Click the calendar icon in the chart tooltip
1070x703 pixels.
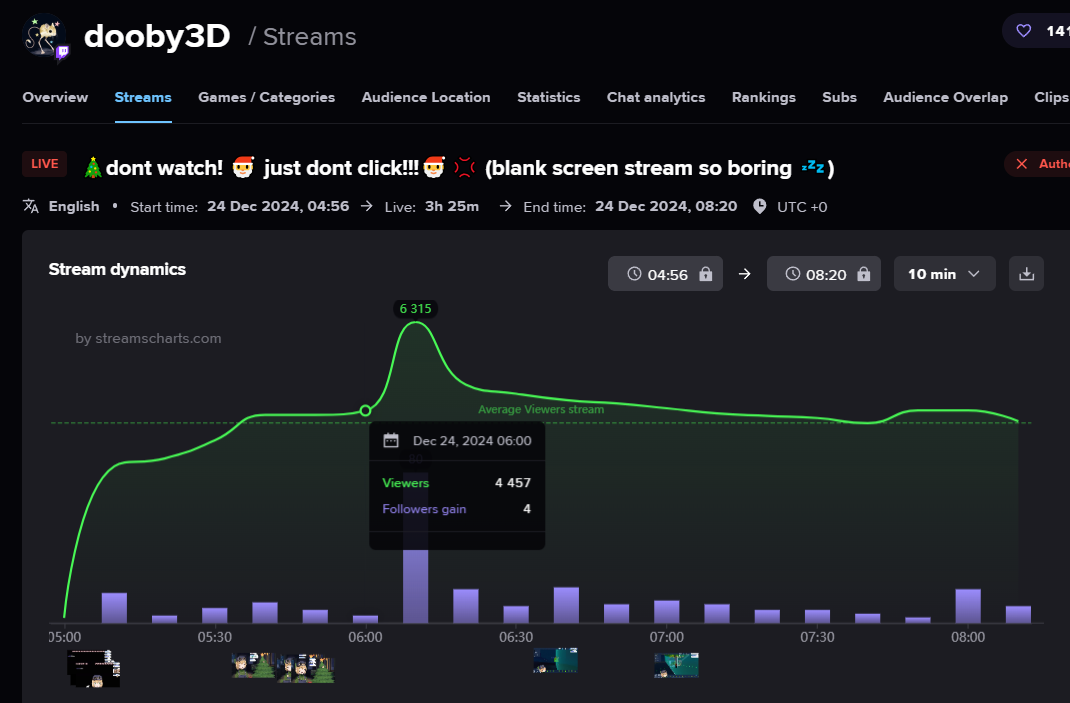click(x=391, y=440)
